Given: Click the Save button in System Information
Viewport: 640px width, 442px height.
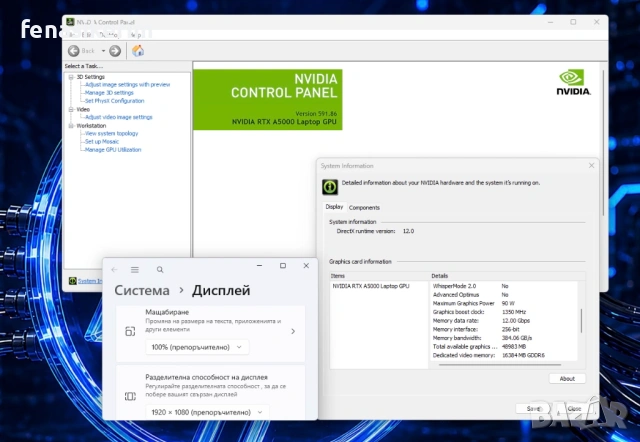Looking at the screenshot, I should [x=533, y=409].
